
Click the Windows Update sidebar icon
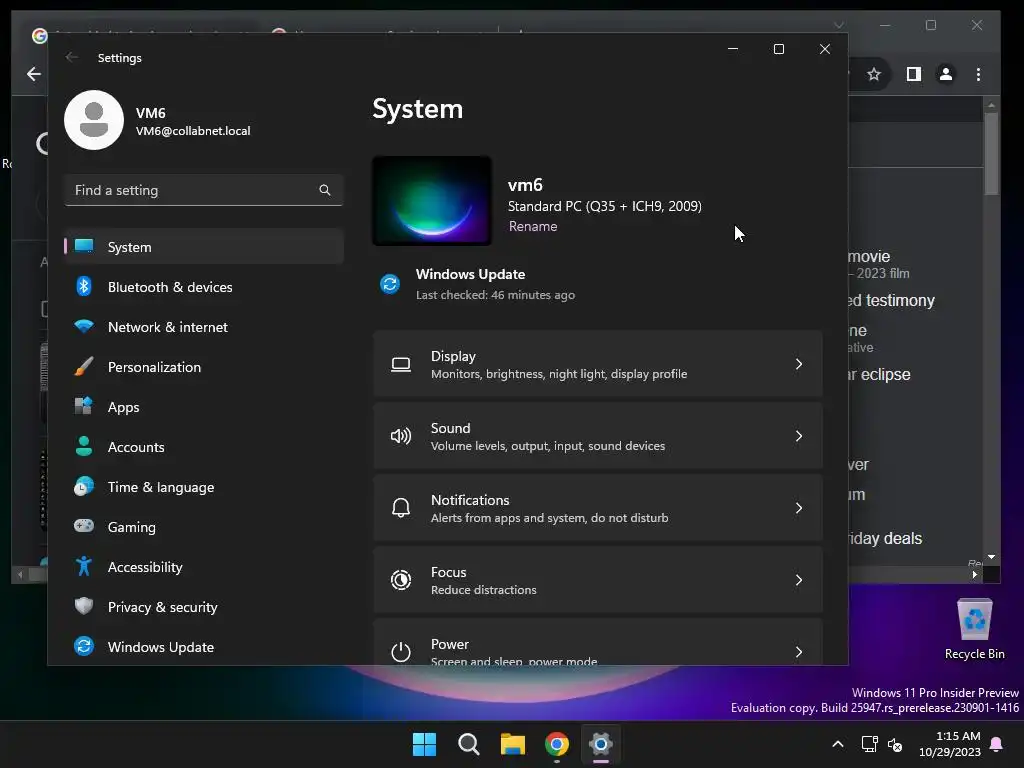(x=84, y=646)
